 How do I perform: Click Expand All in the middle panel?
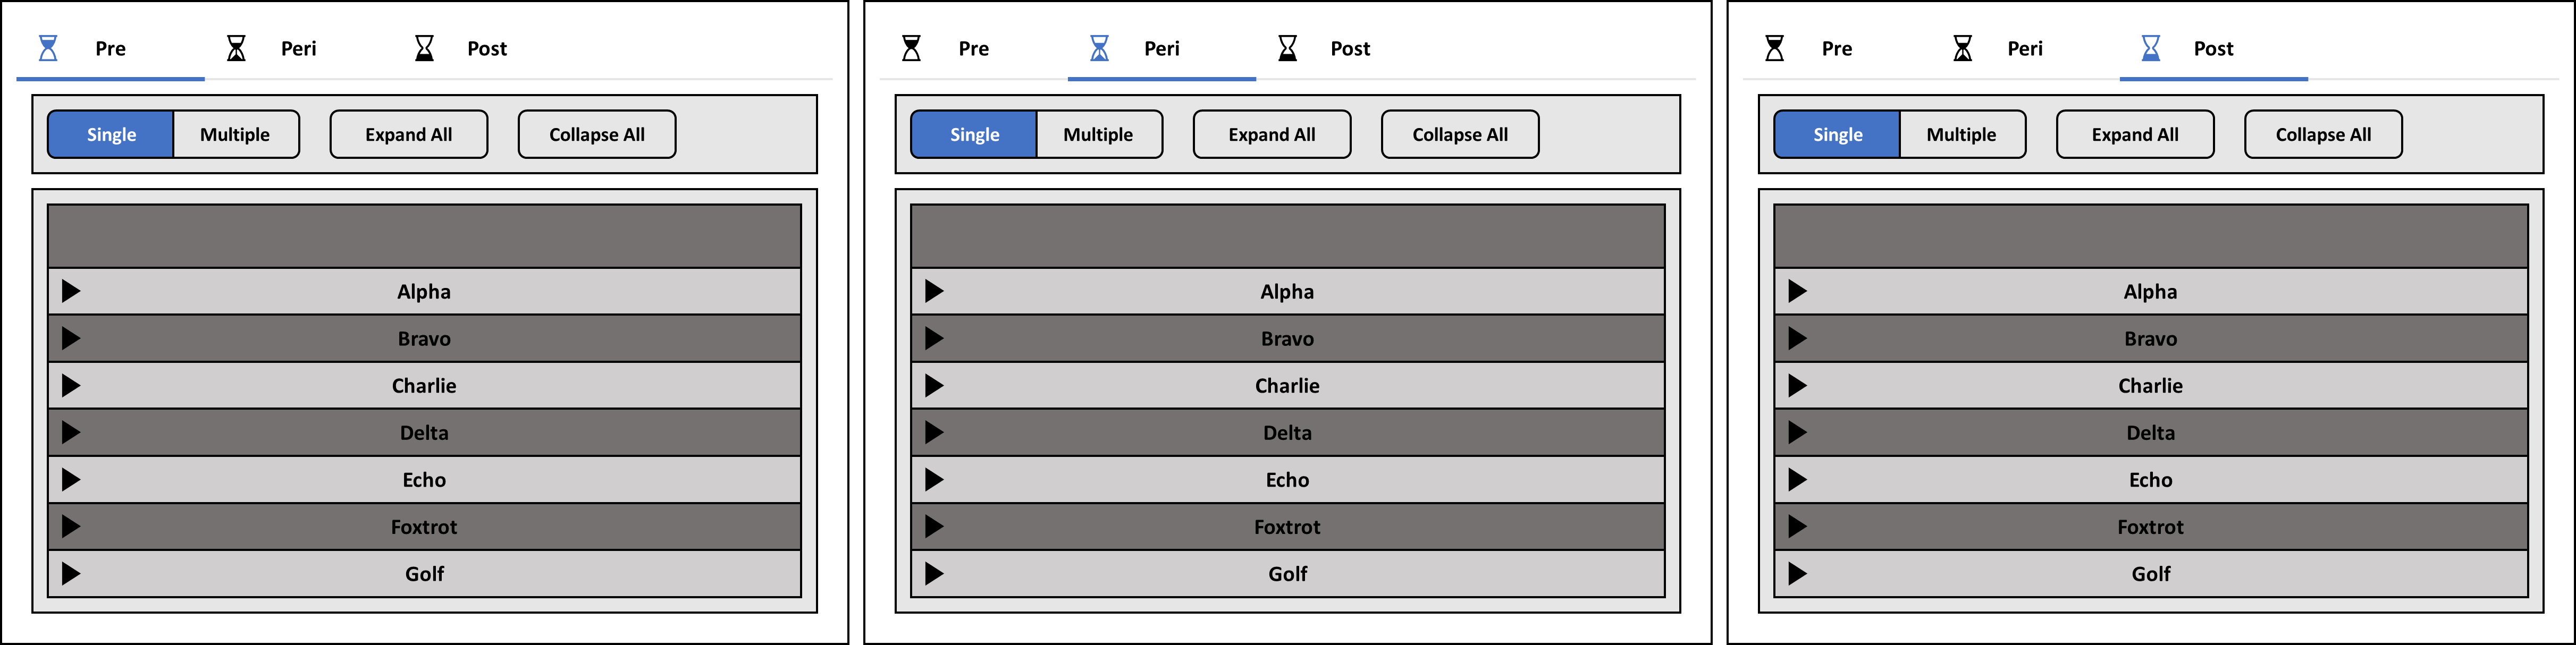tap(1272, 134)
